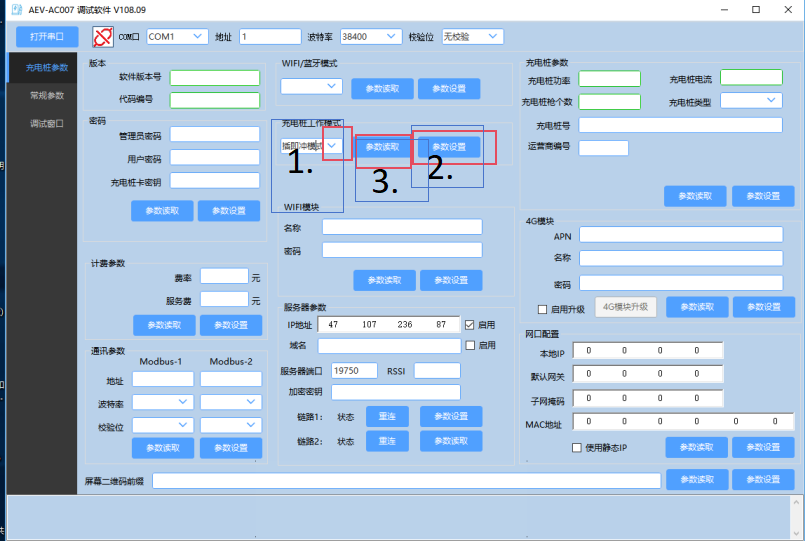
Task: Disable the 启用 checkbox beside IP地址
Action: pyautogui.click(x=470, y=325)
